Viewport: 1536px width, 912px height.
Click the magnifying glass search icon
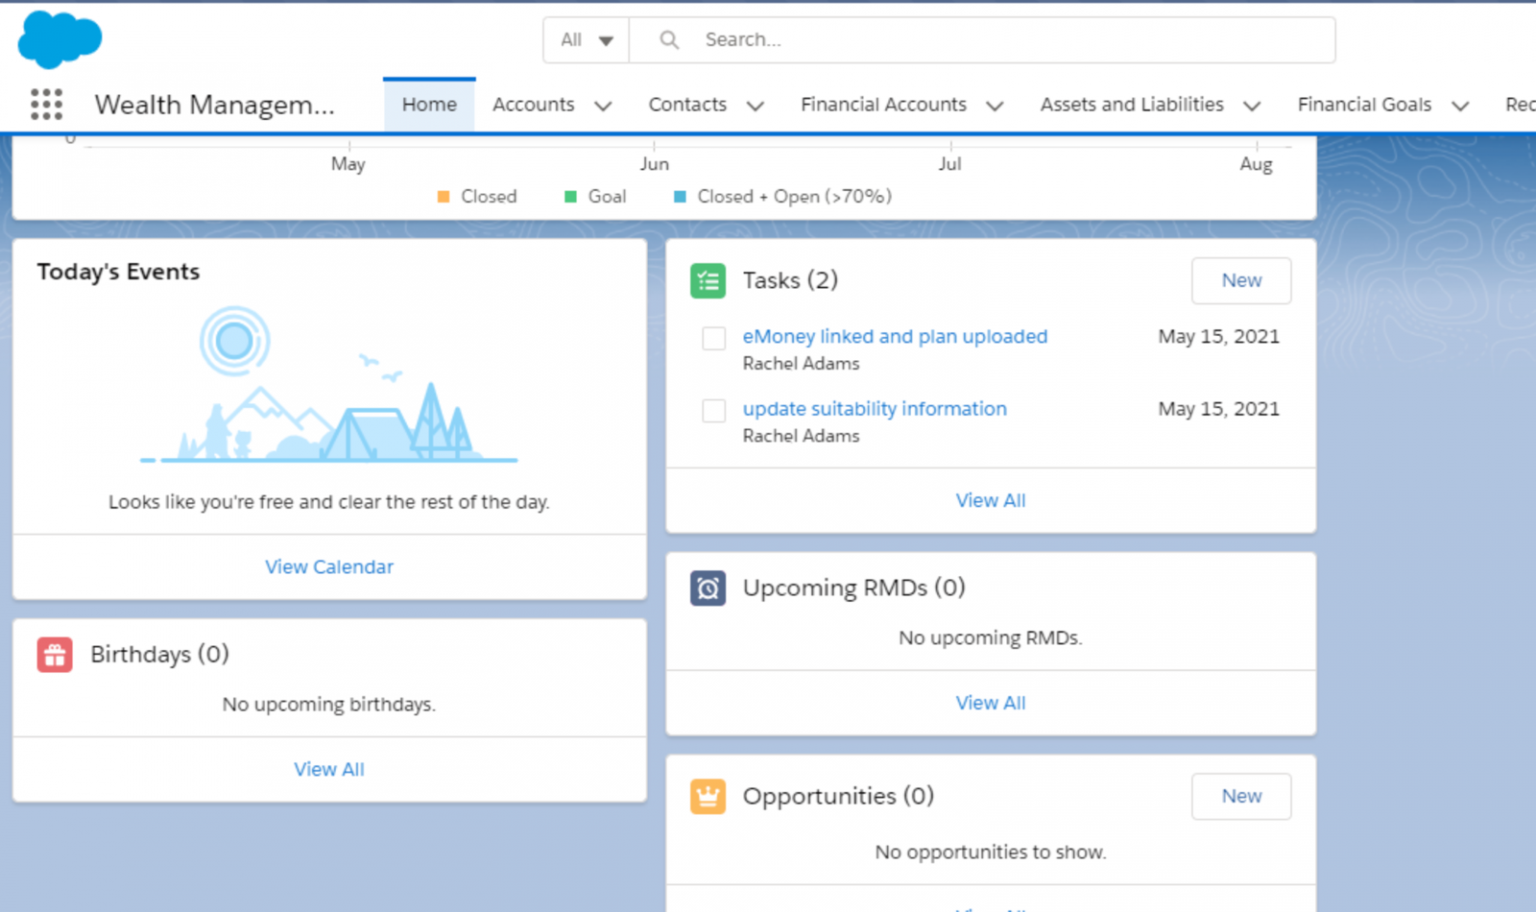point(668,39)
